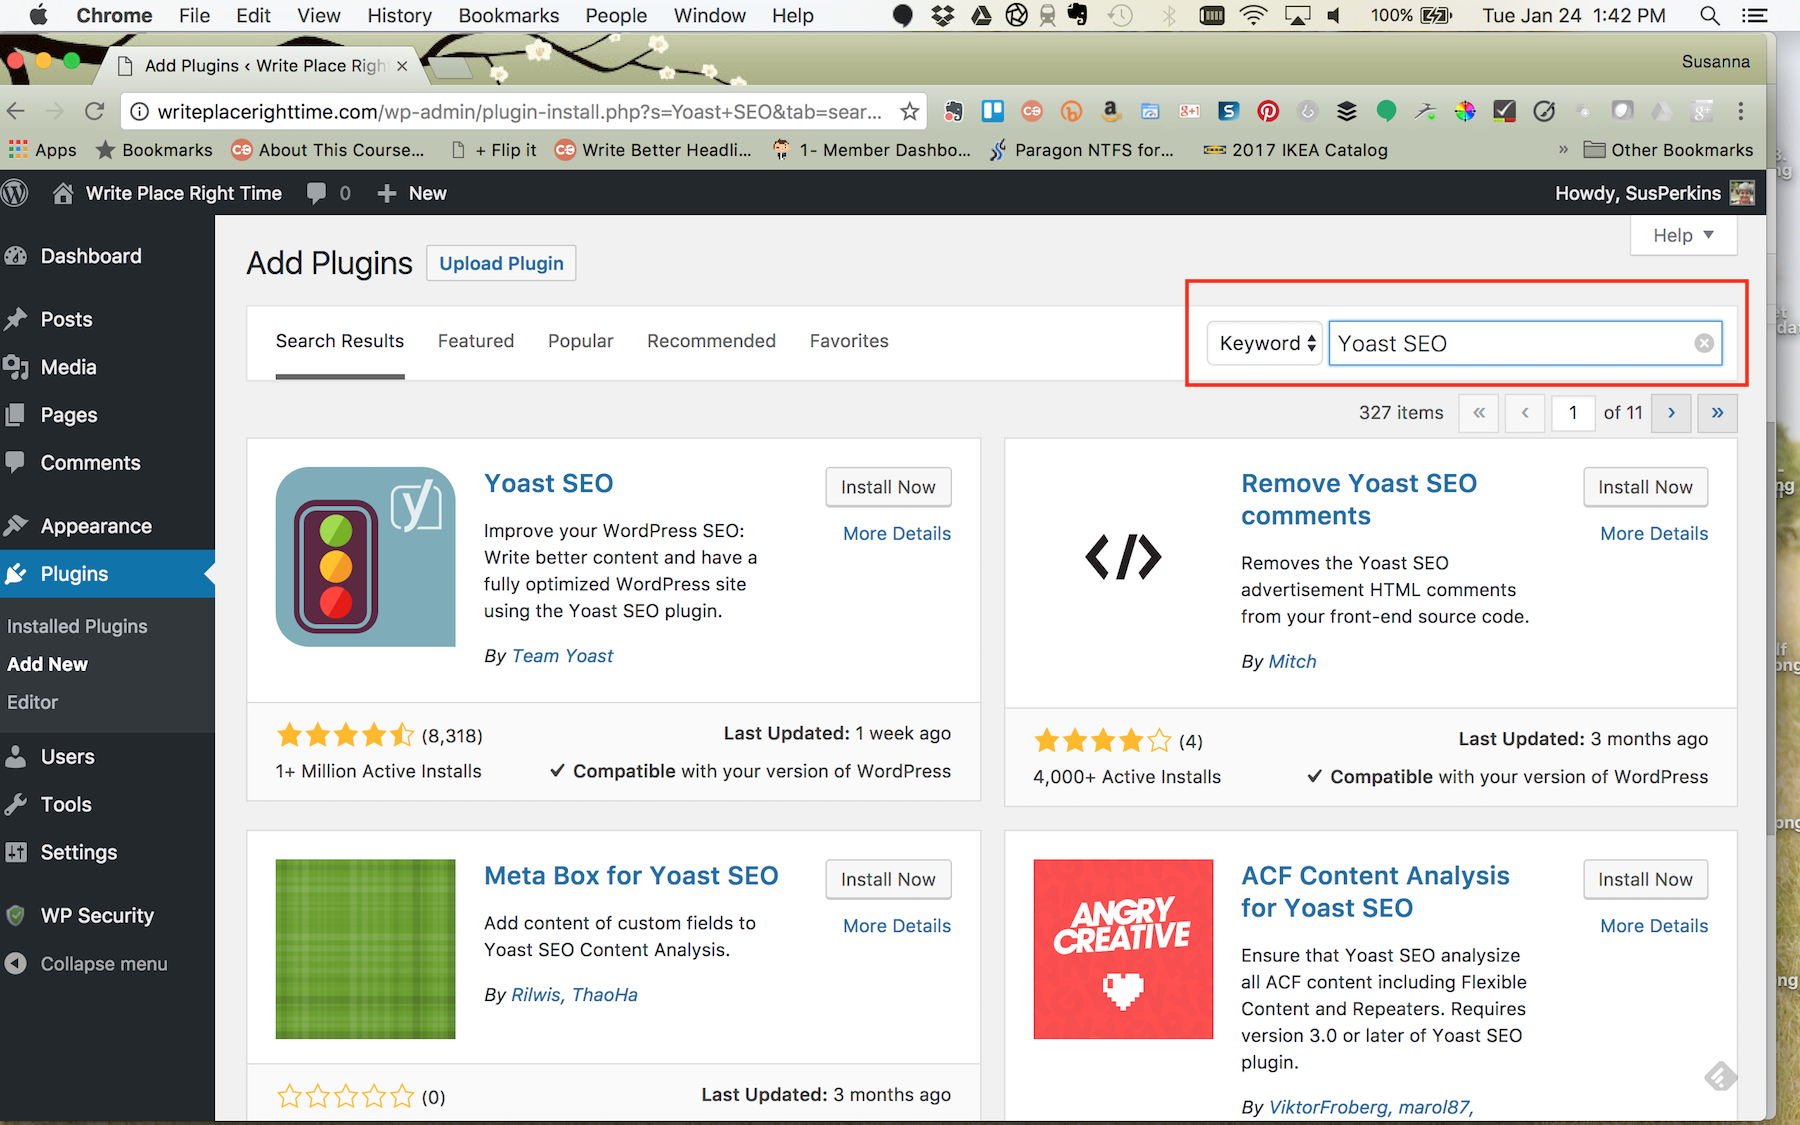Image resolution: width=1800 pixels, height=1125 pixels.
Task: Open the Trello extension in Chrome toolbar
Action: tap(992, 111)
